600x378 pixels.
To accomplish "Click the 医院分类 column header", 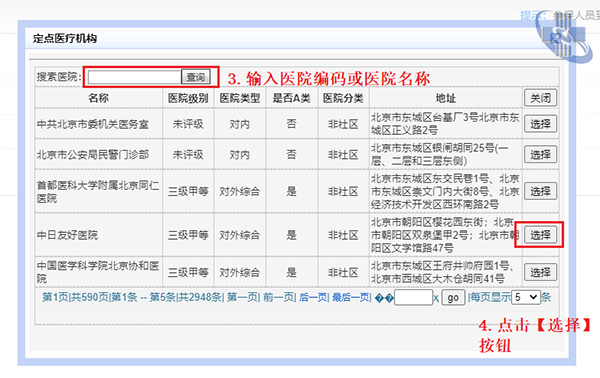I will 343,98.
